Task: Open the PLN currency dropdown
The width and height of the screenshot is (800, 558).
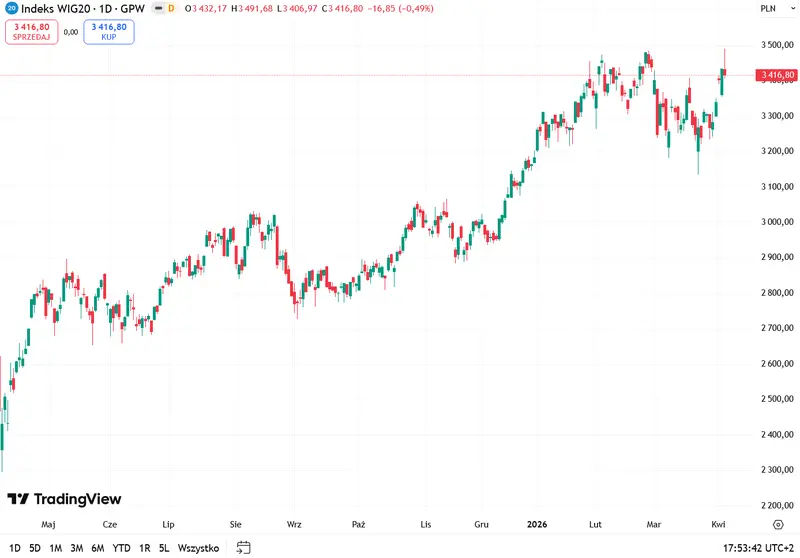Action: point(777,8)
